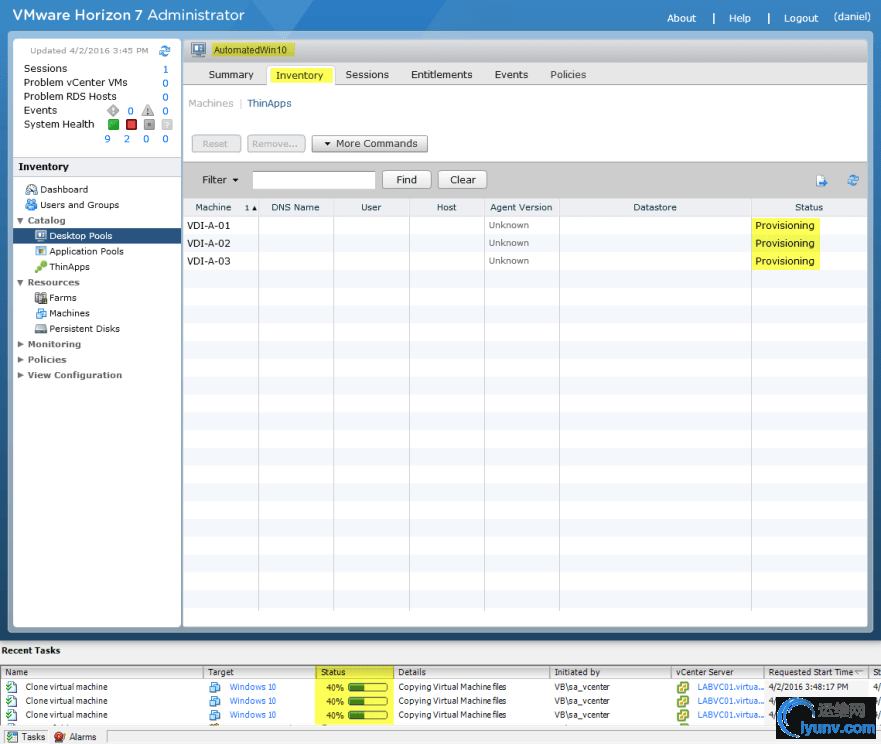Open the Entitlements tab
Screen dimensions: 881x744
[442, 75]
